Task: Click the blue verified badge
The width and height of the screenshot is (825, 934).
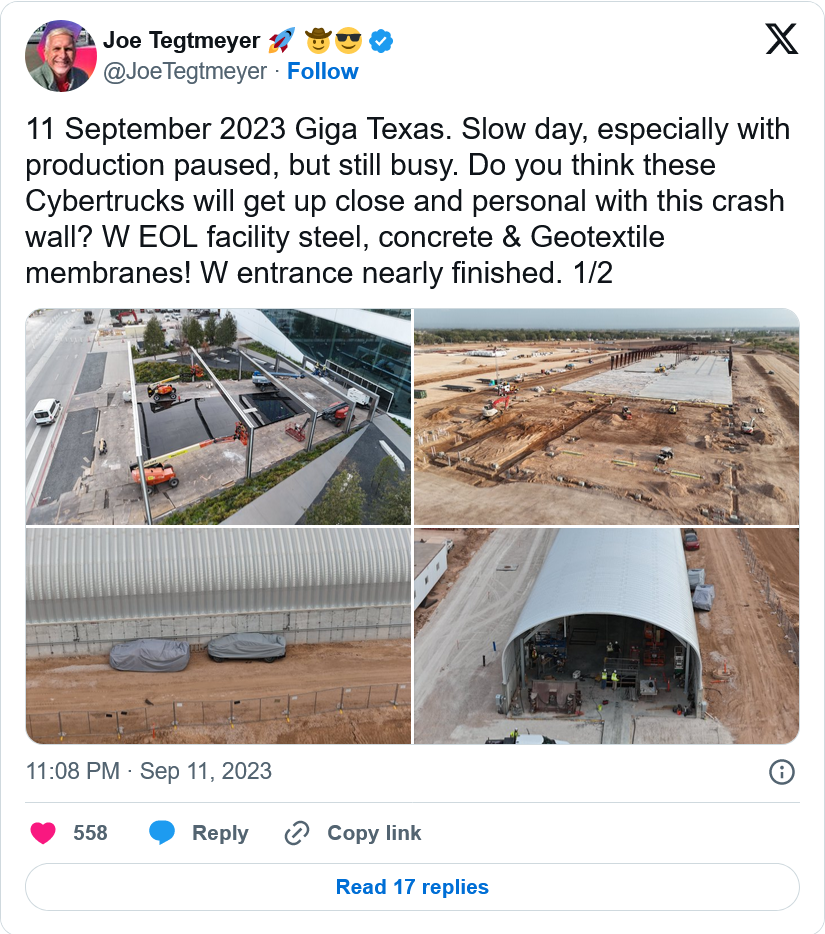Action: tap(381, 41)
